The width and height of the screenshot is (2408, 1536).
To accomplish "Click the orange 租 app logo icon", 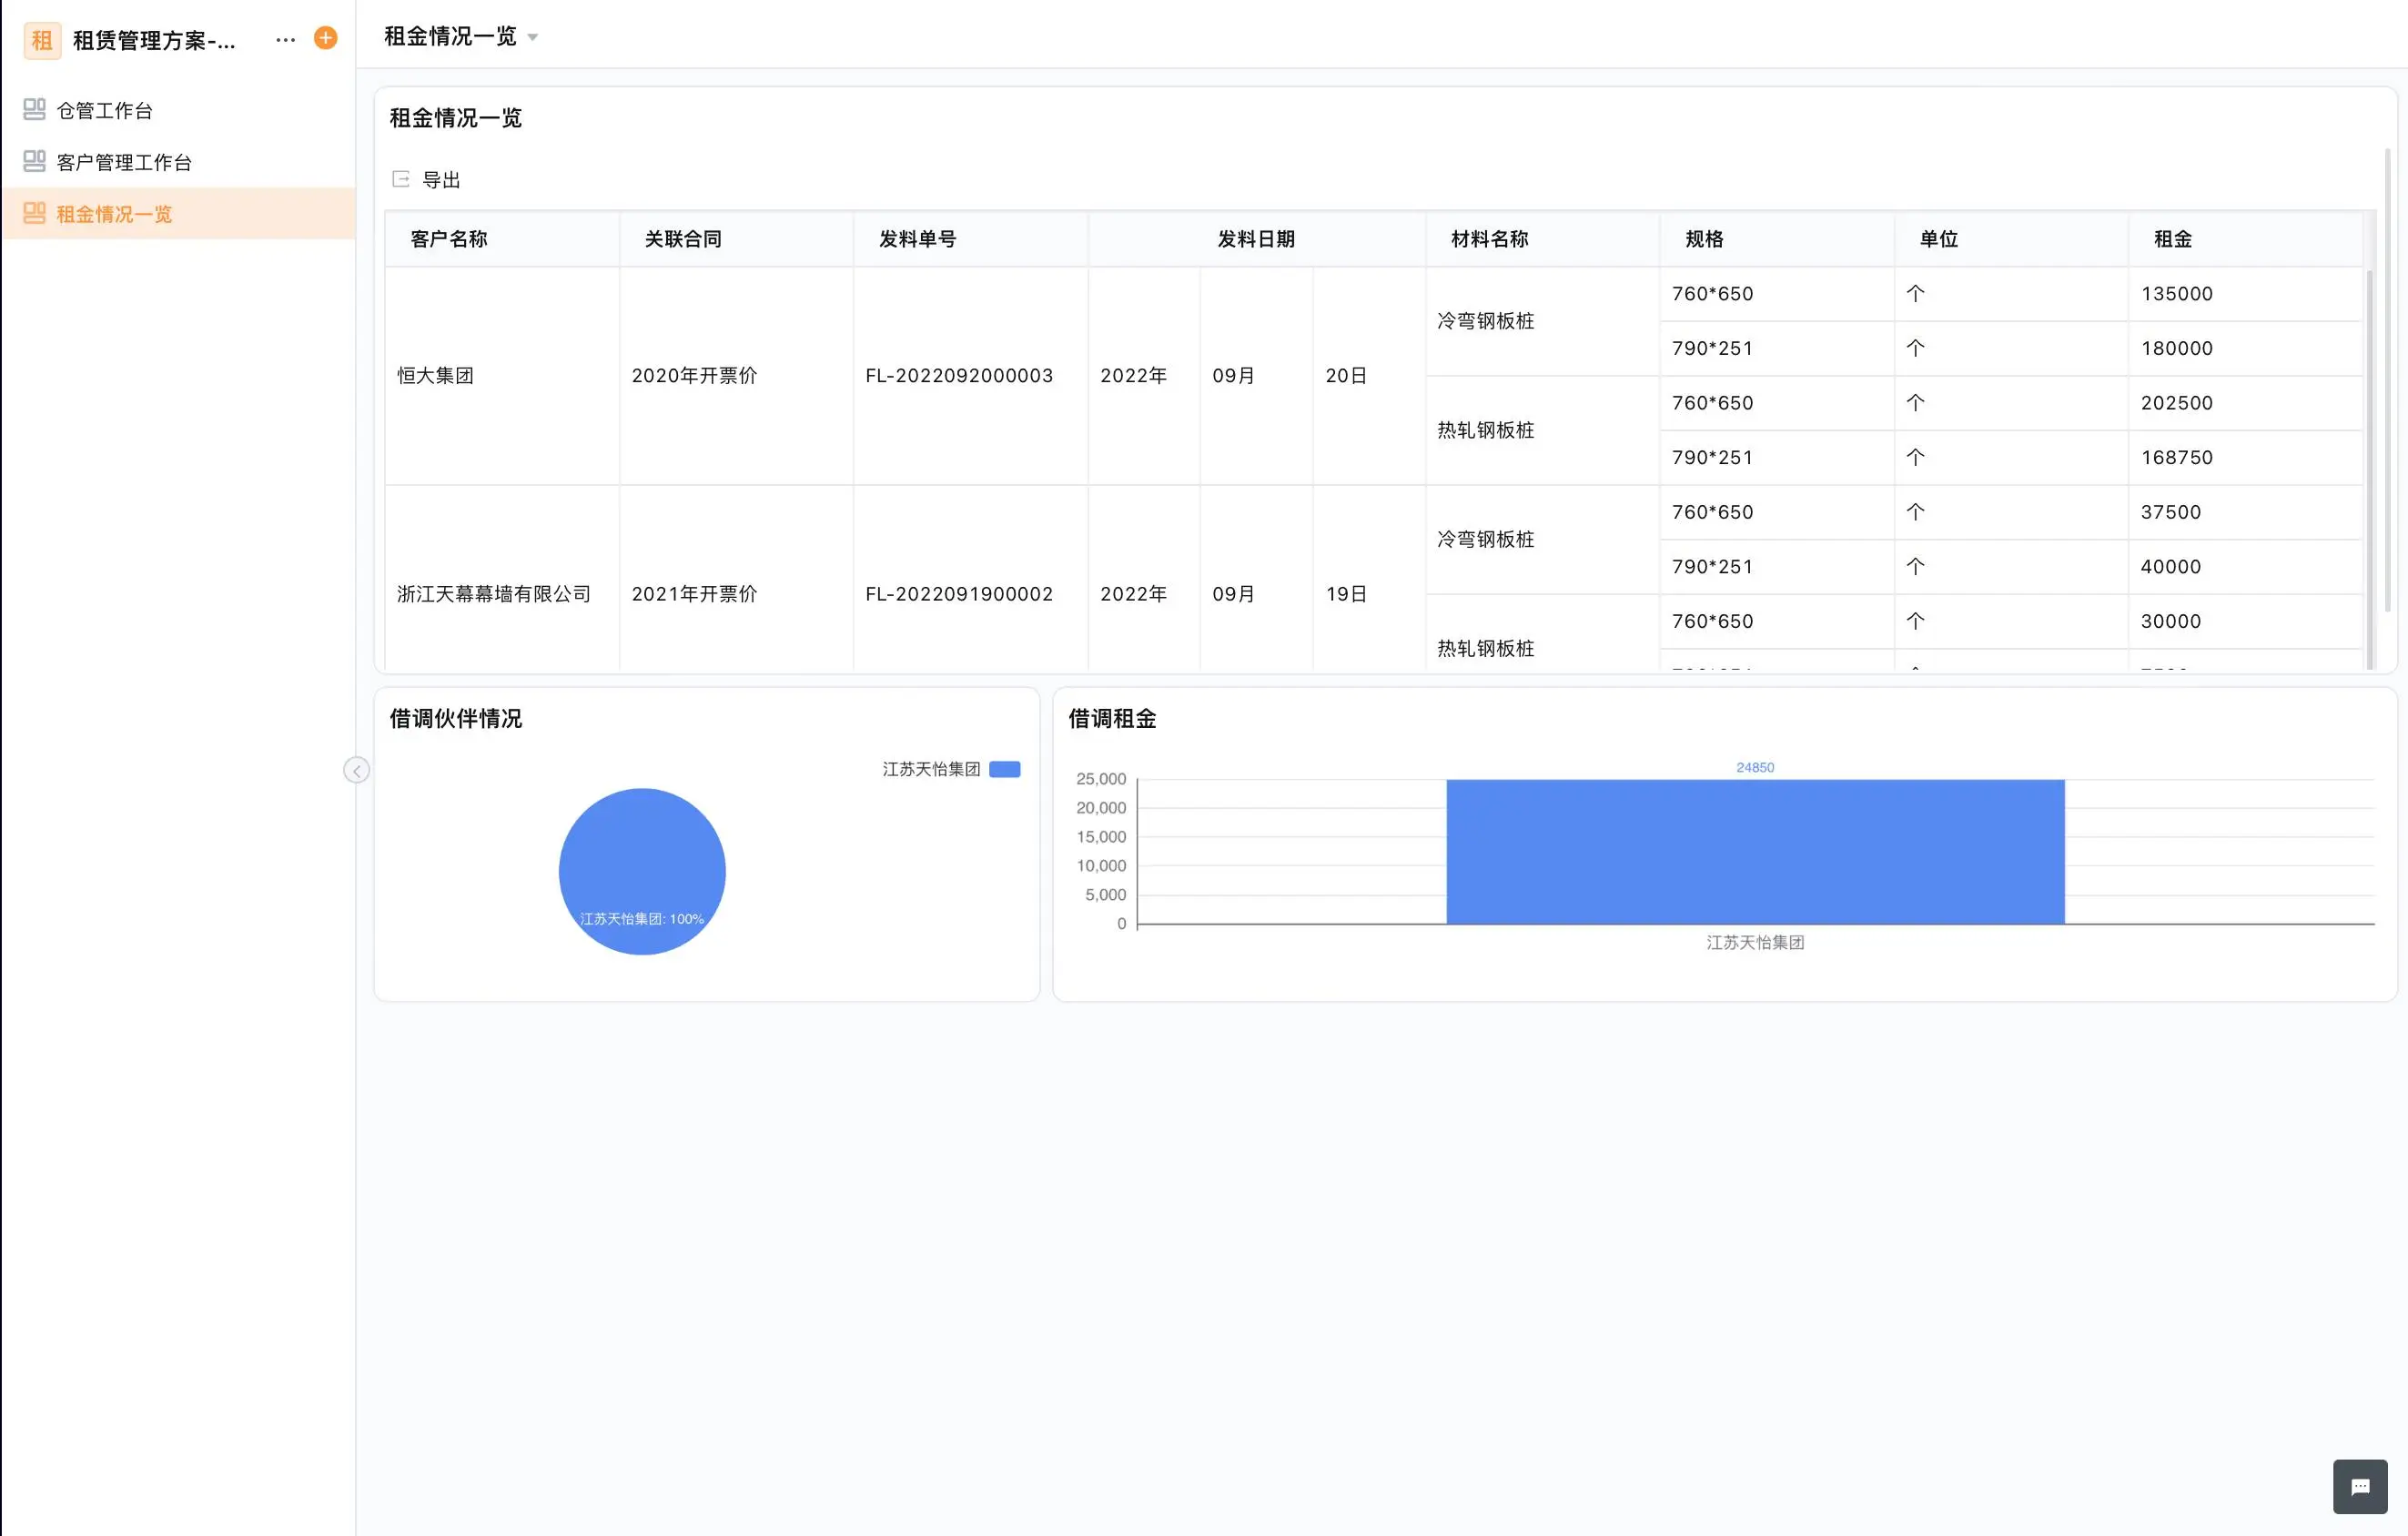I will click(x=42, y=40).
